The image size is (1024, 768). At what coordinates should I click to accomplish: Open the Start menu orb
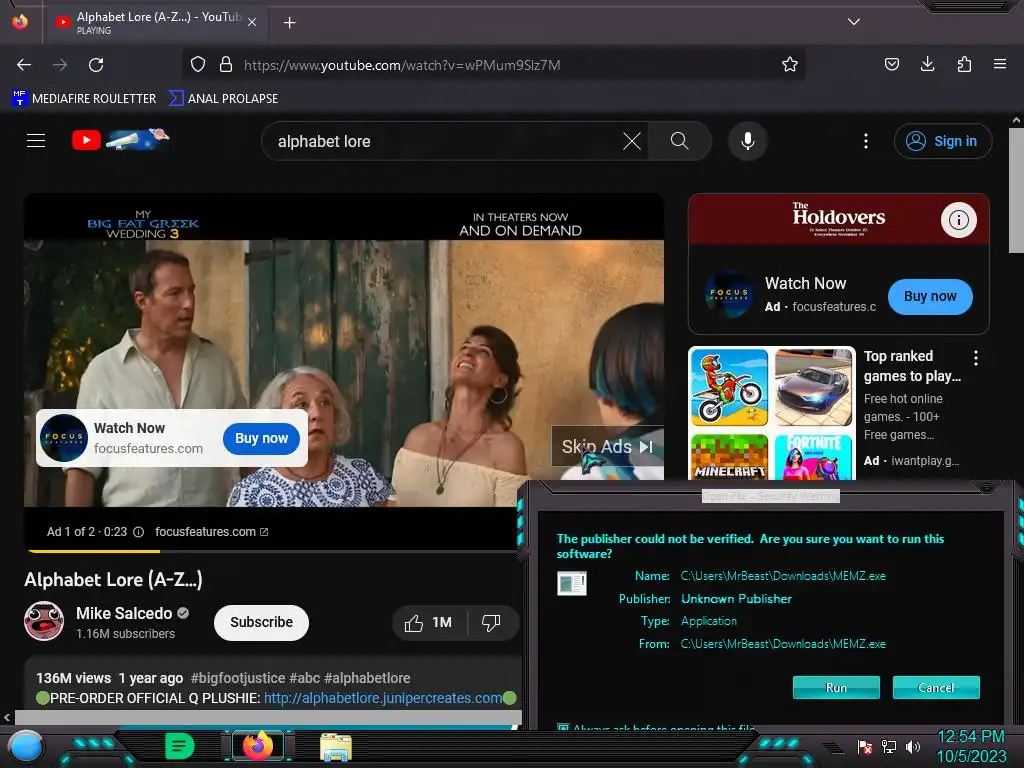(25, 747)
